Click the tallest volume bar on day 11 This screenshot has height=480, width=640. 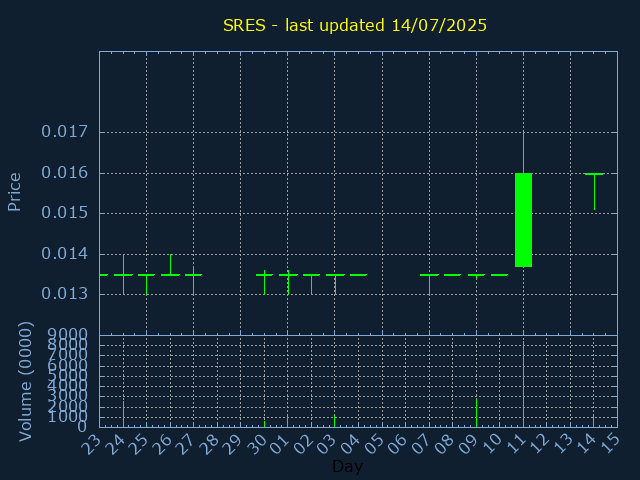[x=523, y=384]
